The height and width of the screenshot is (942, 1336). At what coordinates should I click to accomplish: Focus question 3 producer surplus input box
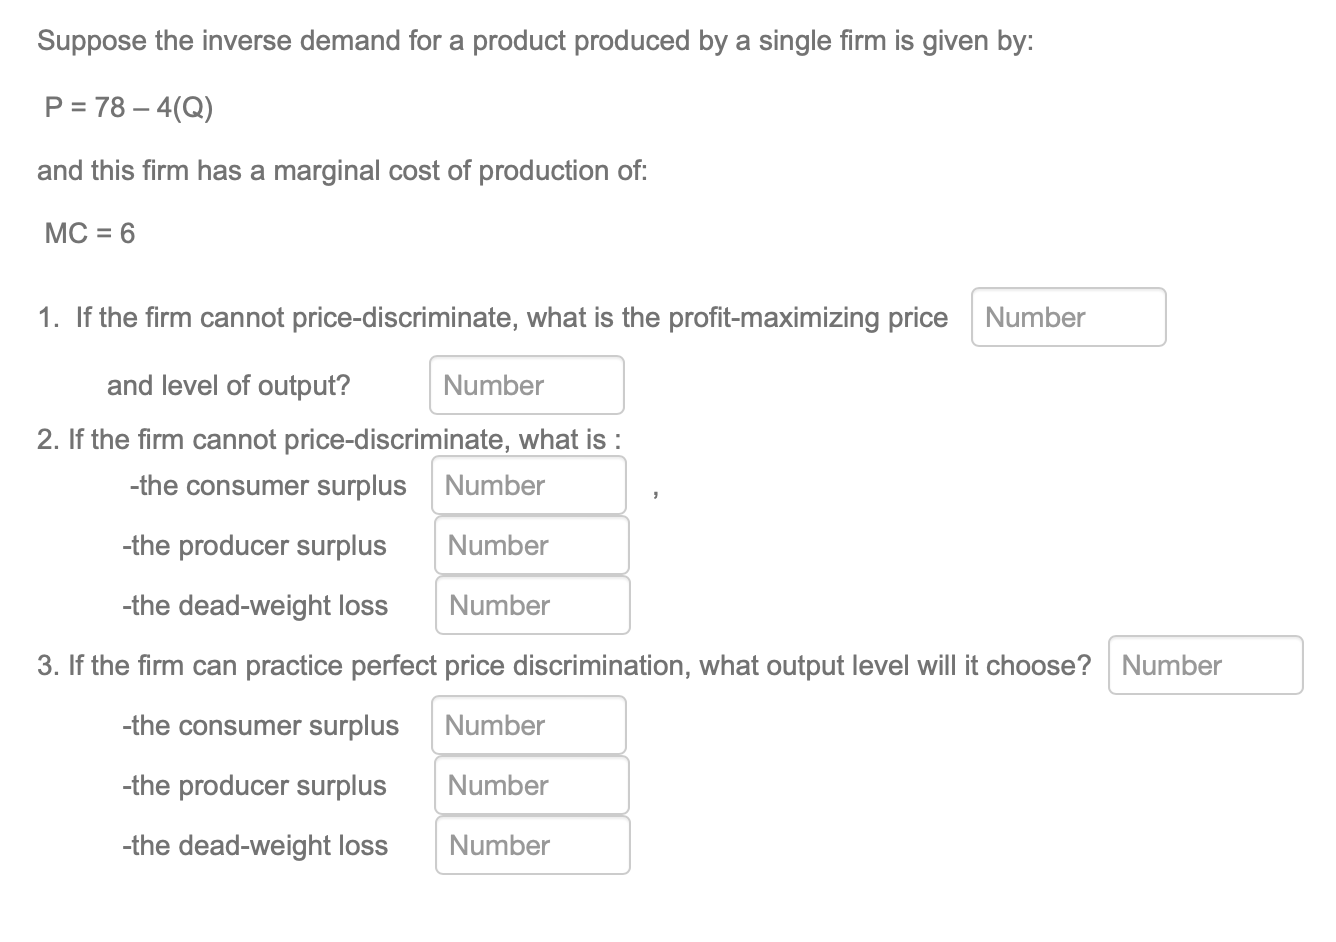pos(532,785)
